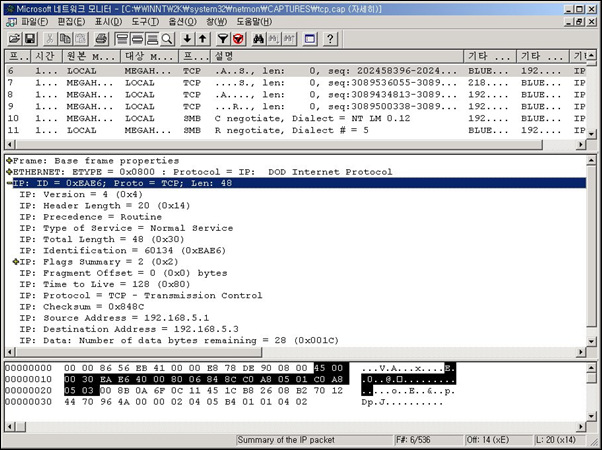Expand the IP: Flags Summary node
This screenshot has width=602, height=450.
tap(16, 262)
